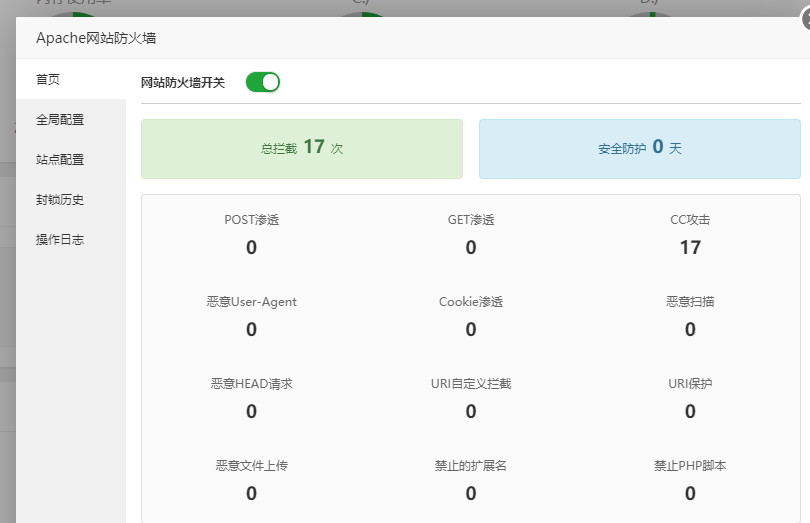The height and width of the screenshot is (523, 810).
Task: Click the count under 恶意文件上传
Action: pos(252,494)
